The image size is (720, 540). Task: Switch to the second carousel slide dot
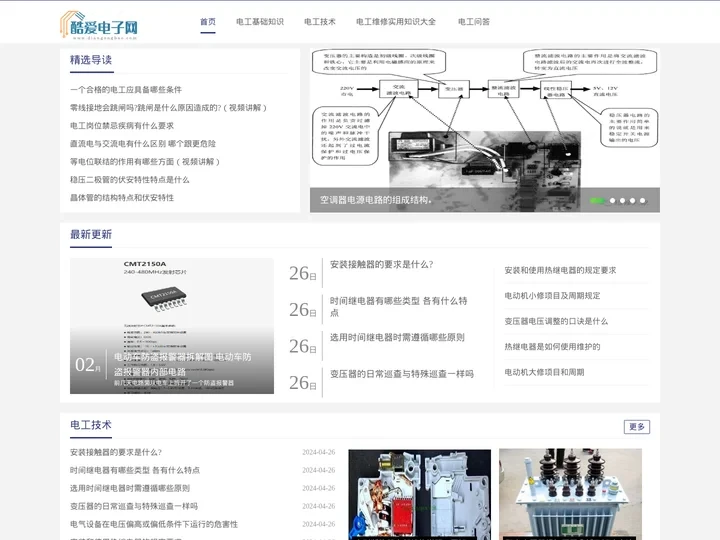(613, 201)
